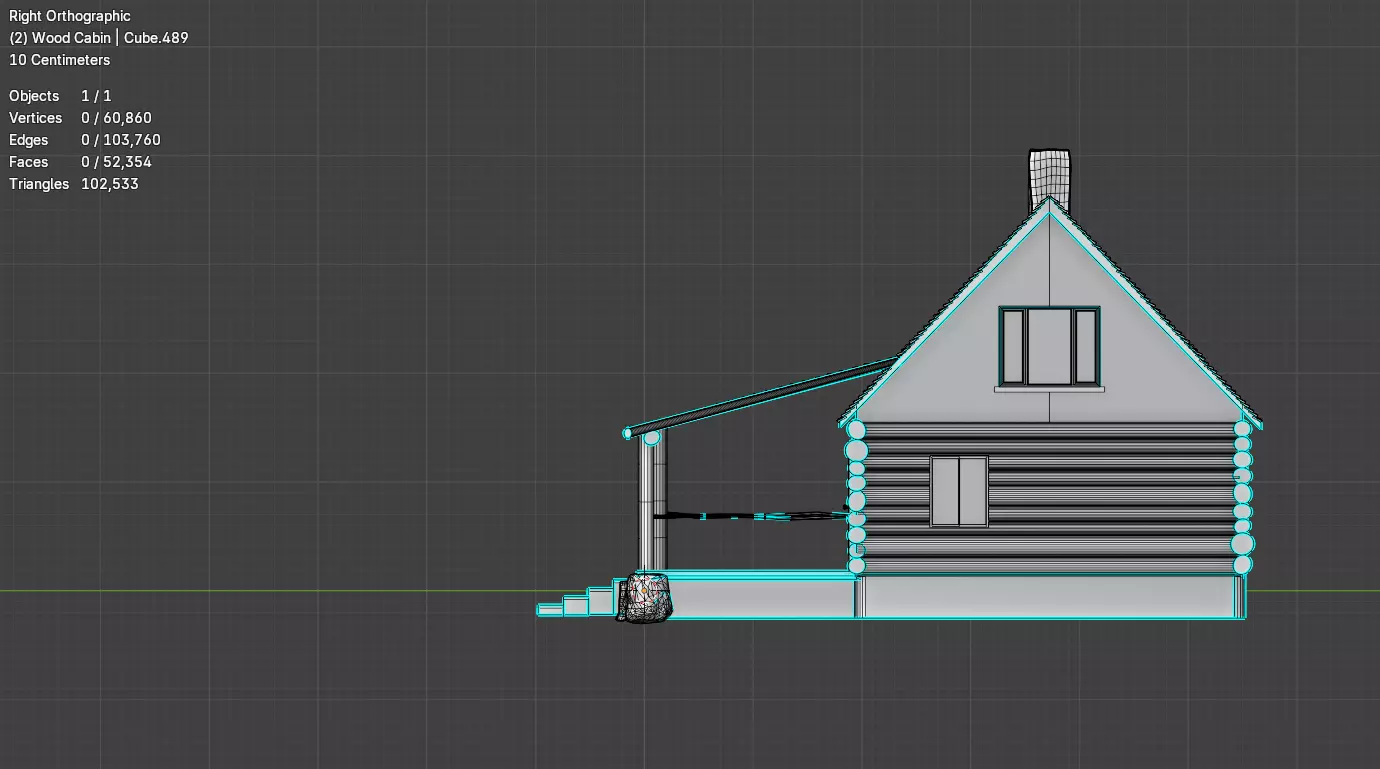Click the "10 Centimeters" grid scale text
Screen dimensions: 1380x769
(x=60, y=60)
